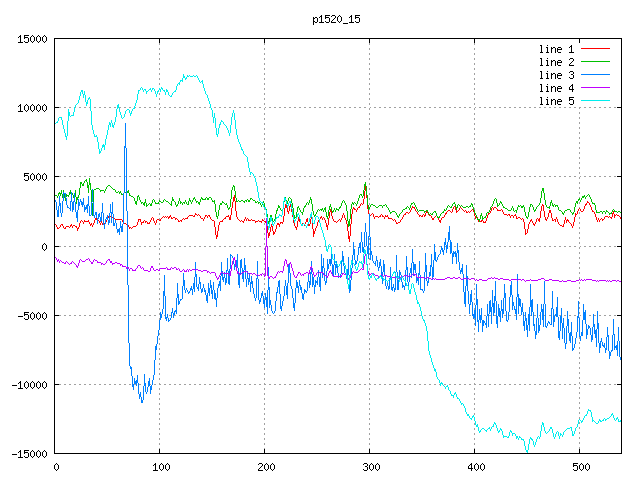The image size is (640, 480).
Task: Click the blue line 3 legend sample
Action: (596, 75)
